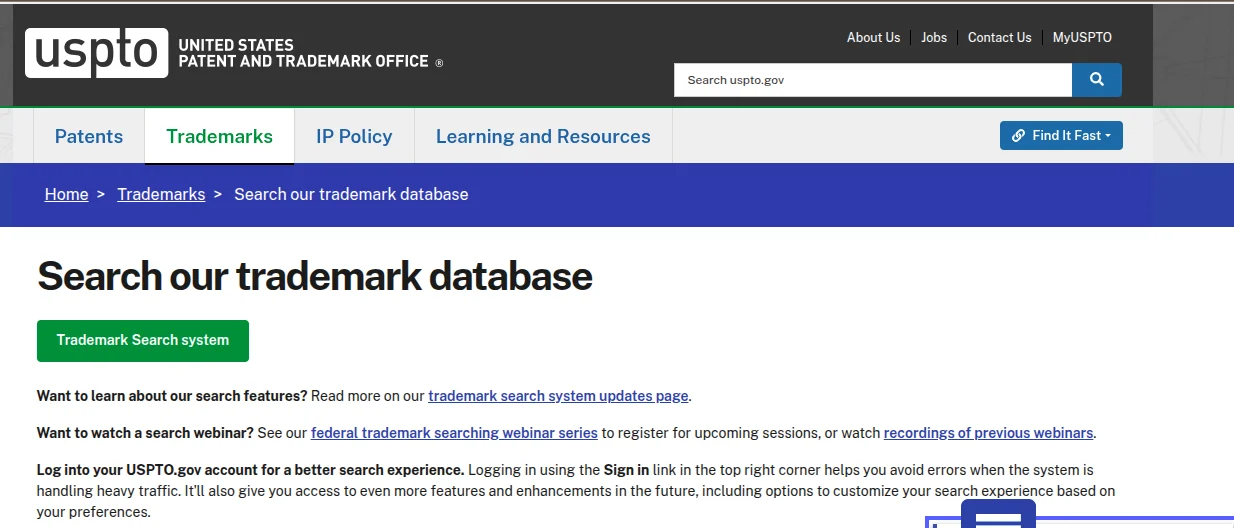The width and height of the screenshot is (1234, 528).
Task: Click United States Patent and Trademark Office text
Action: click(x=310, y=53)
